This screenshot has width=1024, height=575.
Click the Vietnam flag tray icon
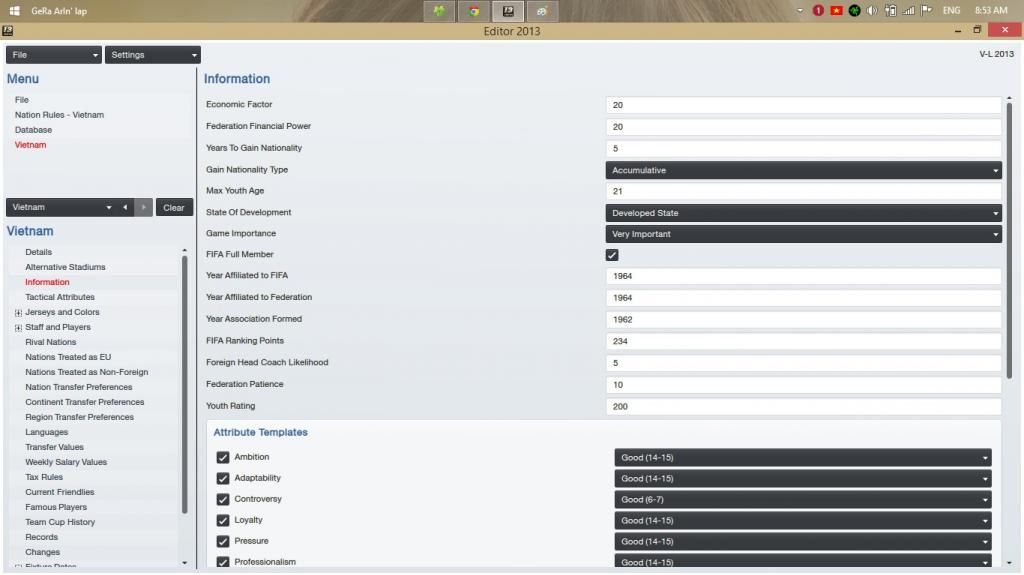click(836, 10)
